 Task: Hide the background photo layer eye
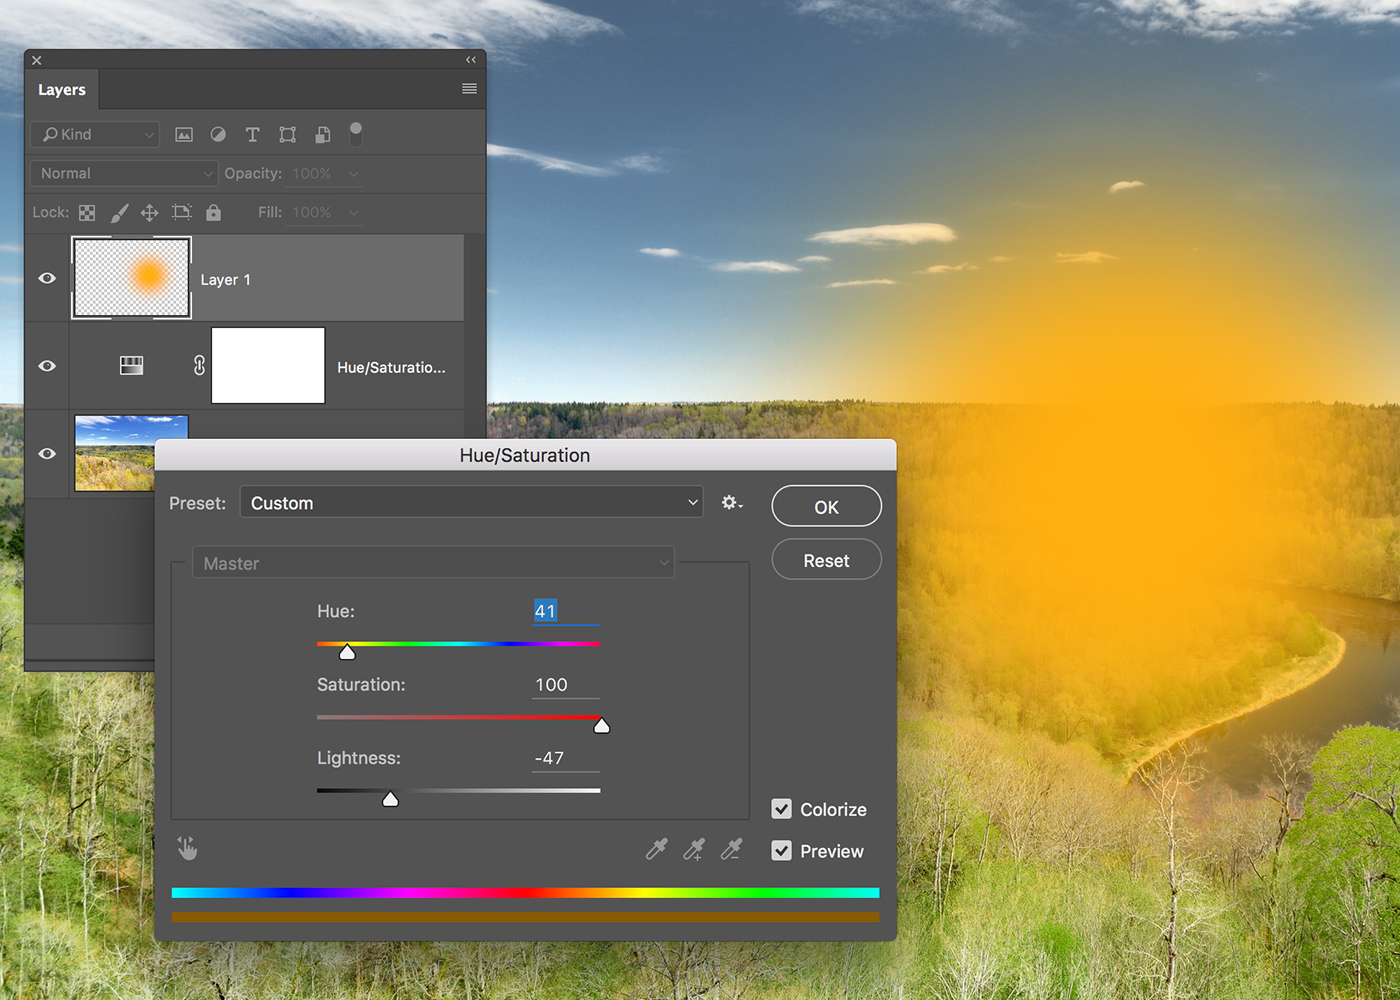(x=47, y=454)
